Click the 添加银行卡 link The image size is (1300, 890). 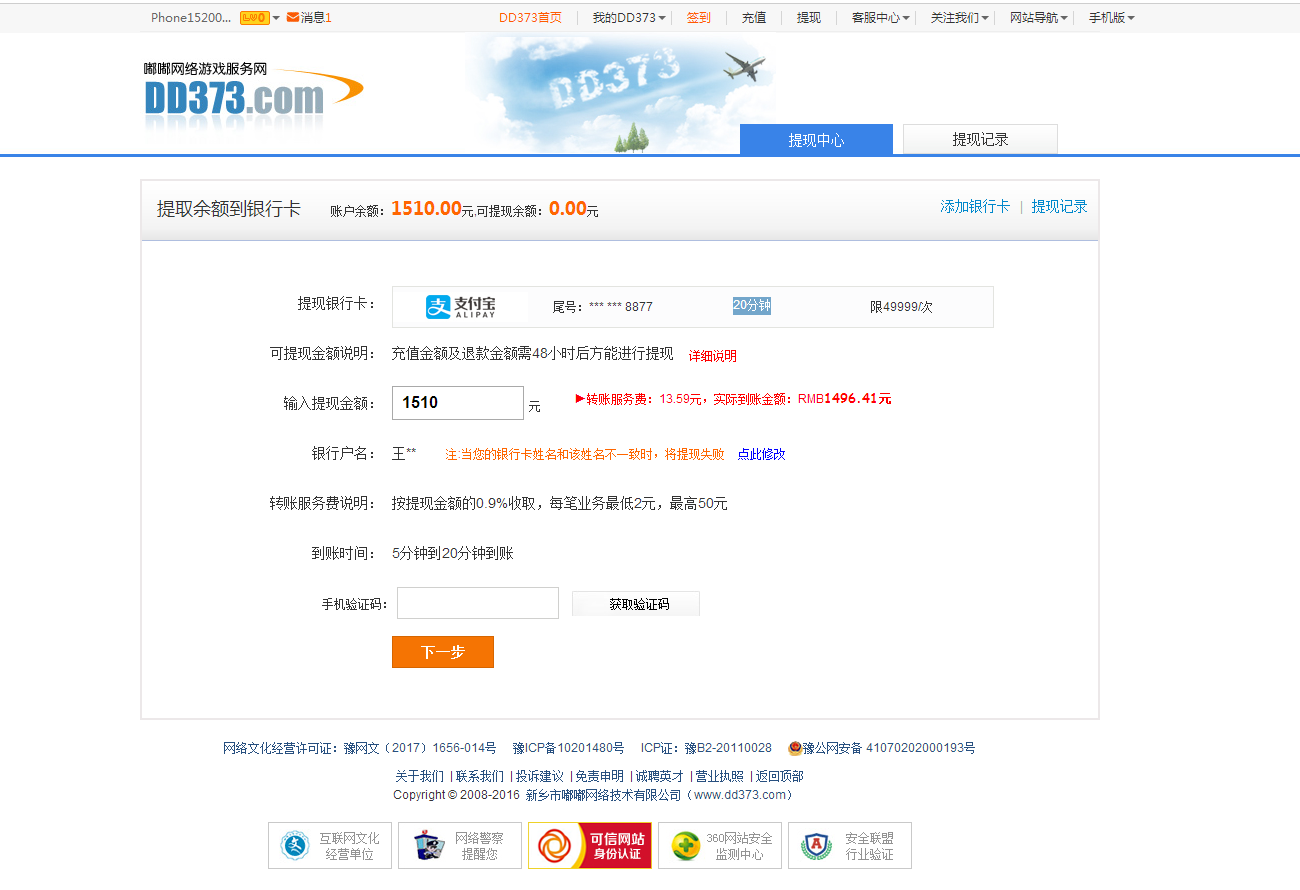tap(975, 206)
